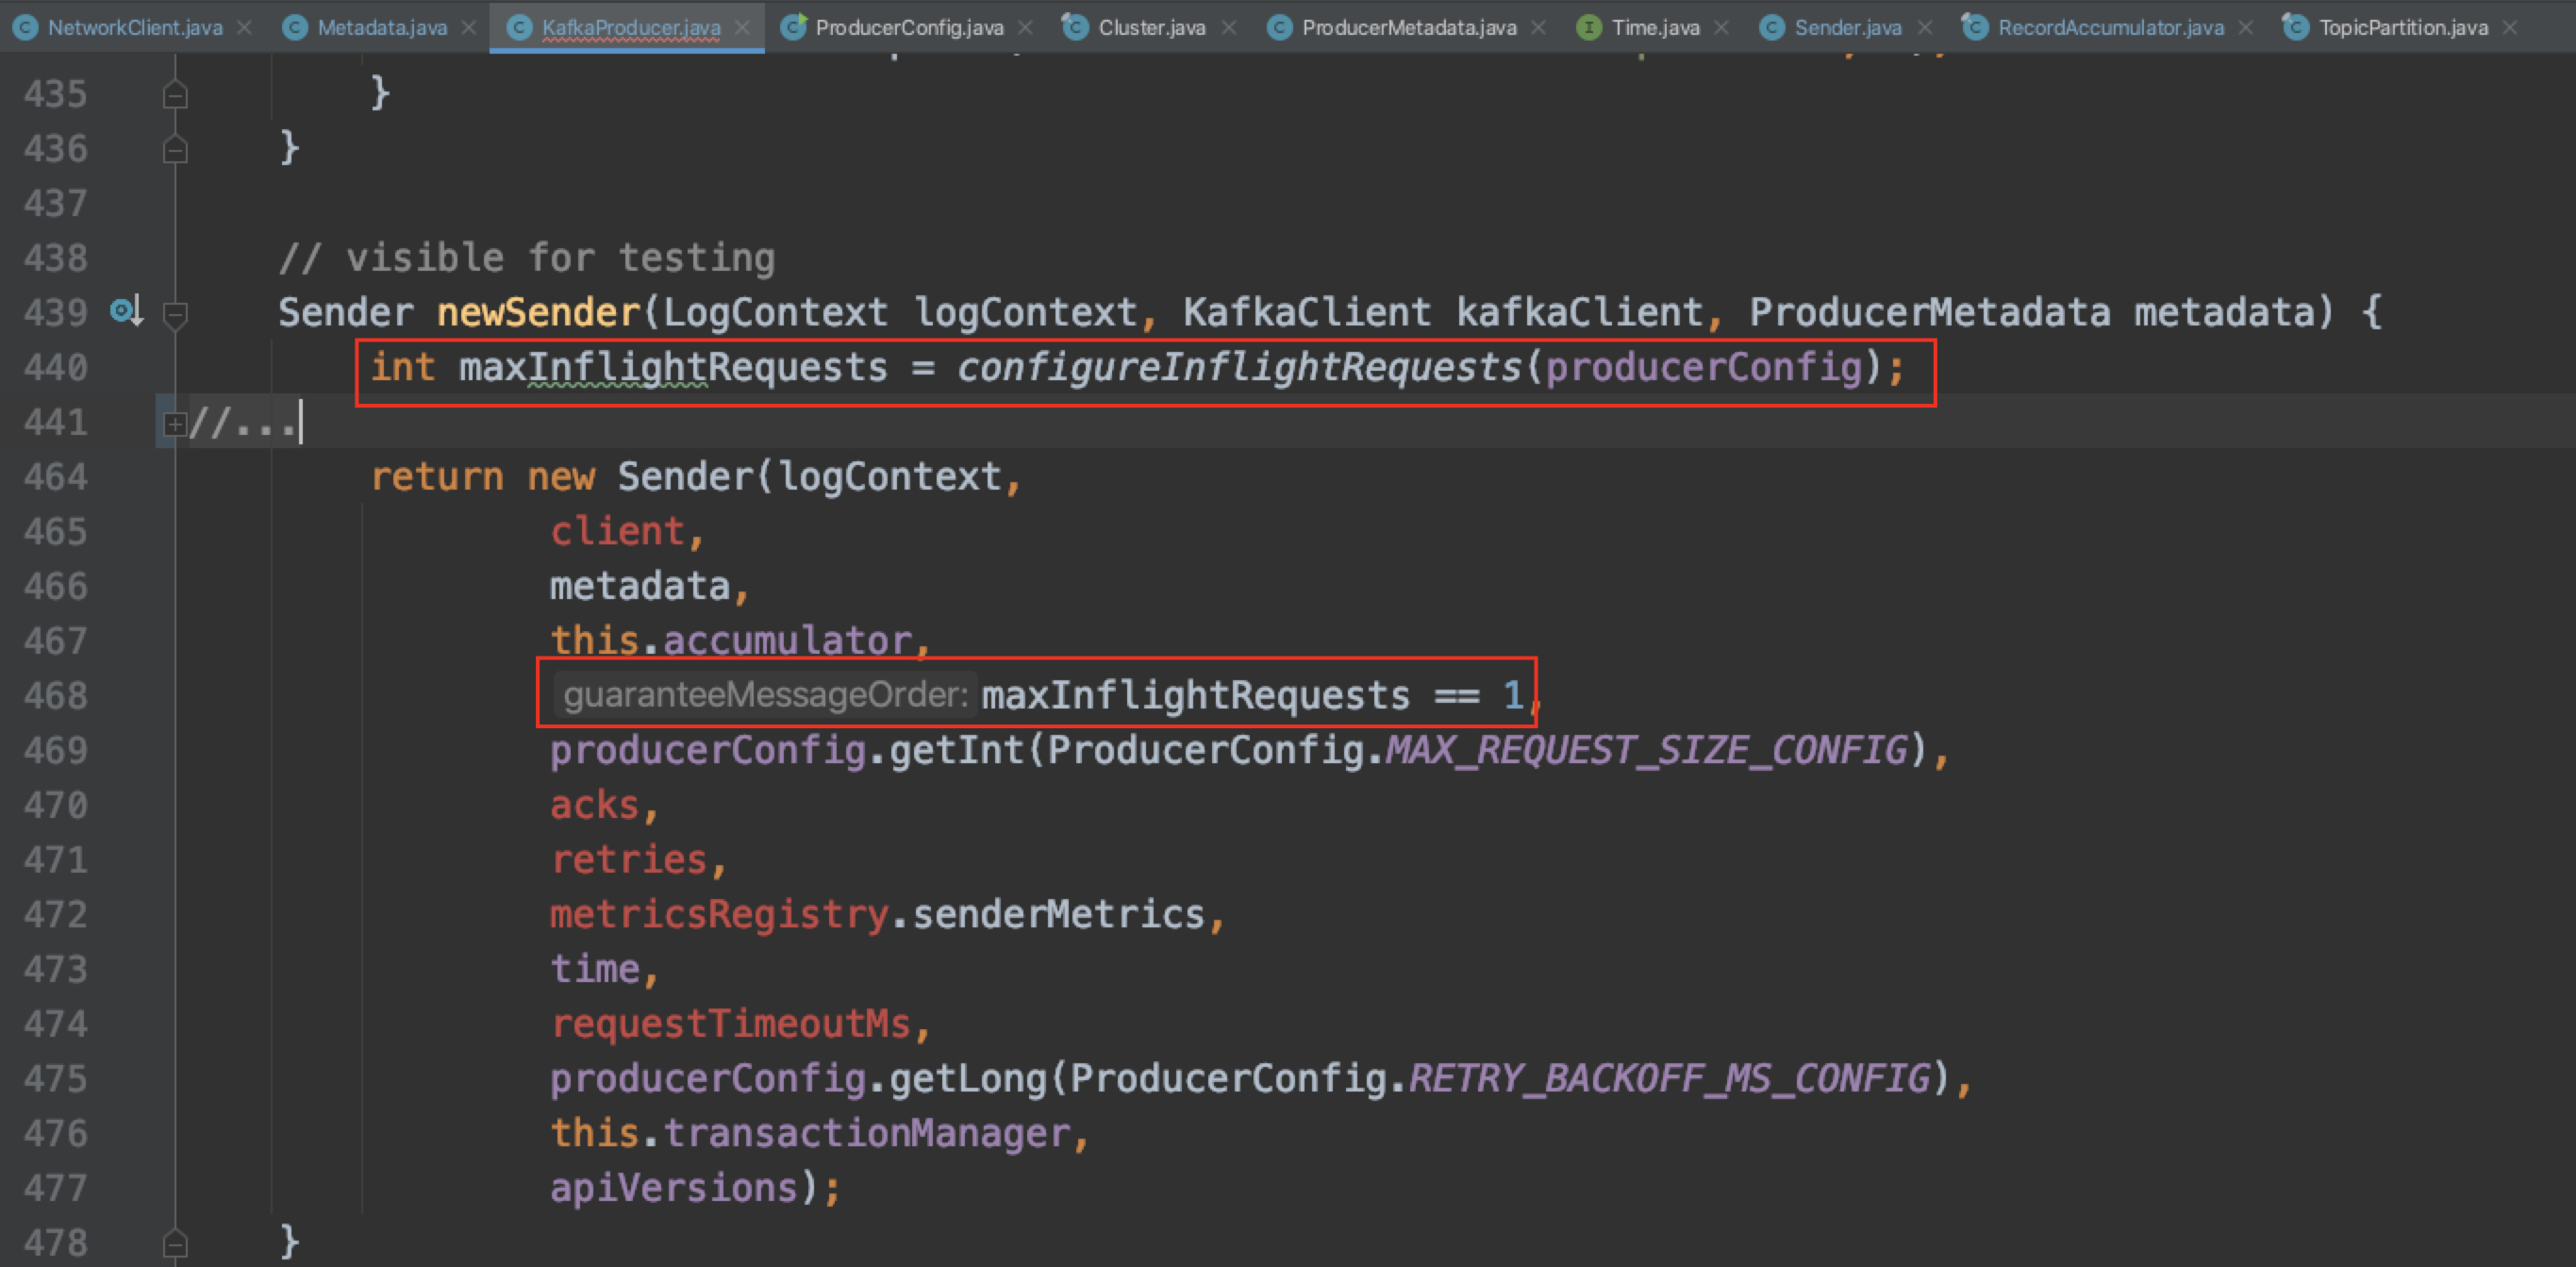Switch to the Cluster.java tab
2576x1267 pixels.
point(1151,28)
